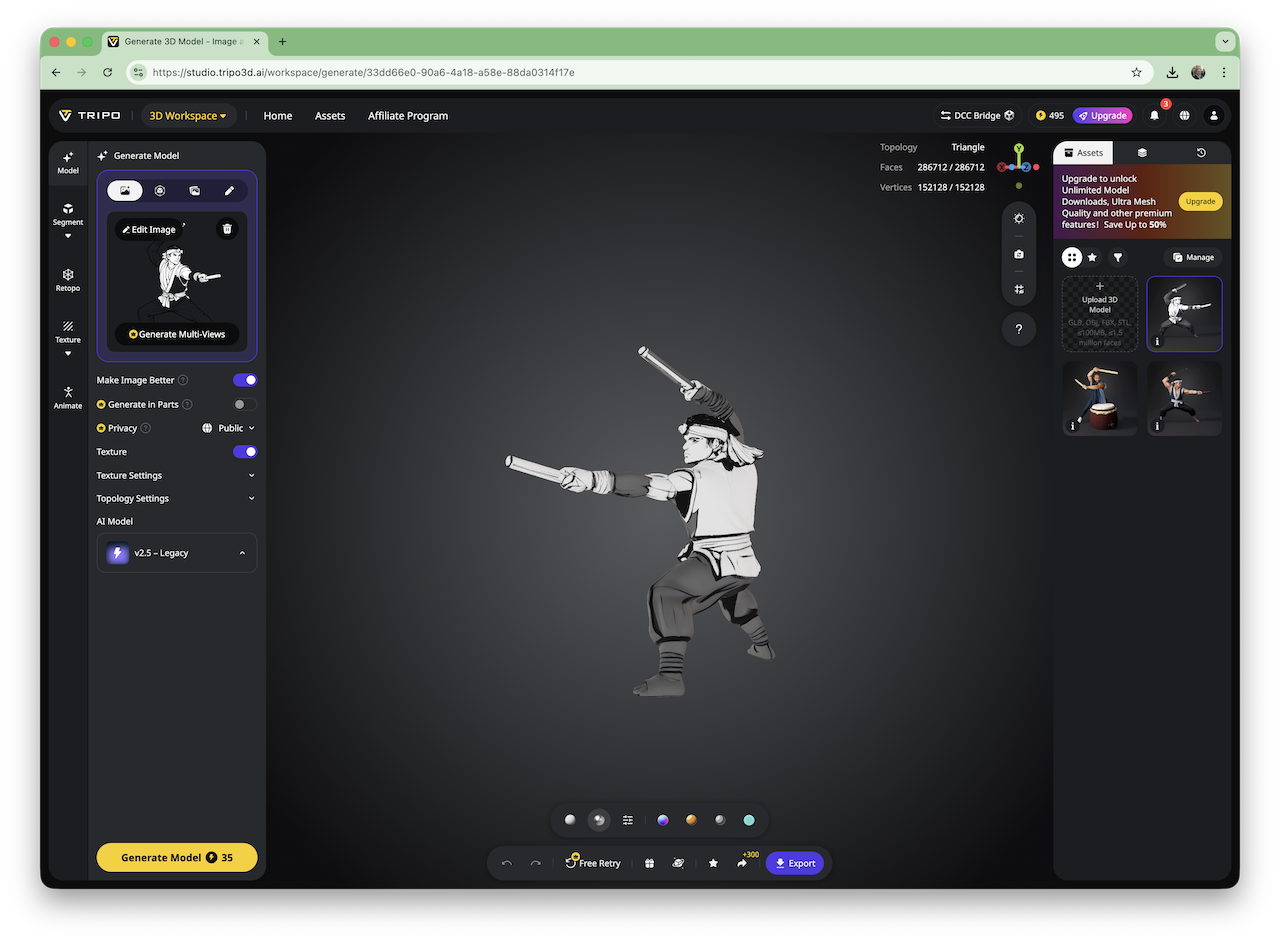
Task: Select the drummer with taiko drum thumbnail
Action: click(x=1099, y=398)
